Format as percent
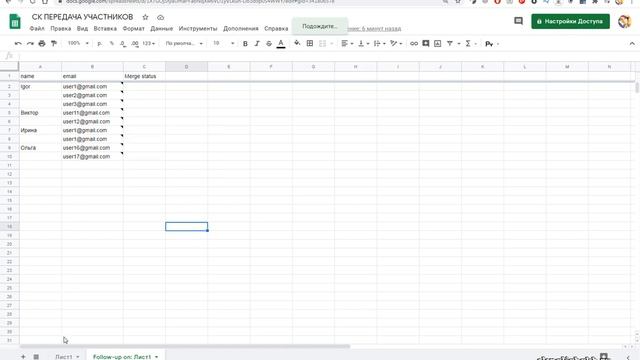 click(x=111, y=44)
